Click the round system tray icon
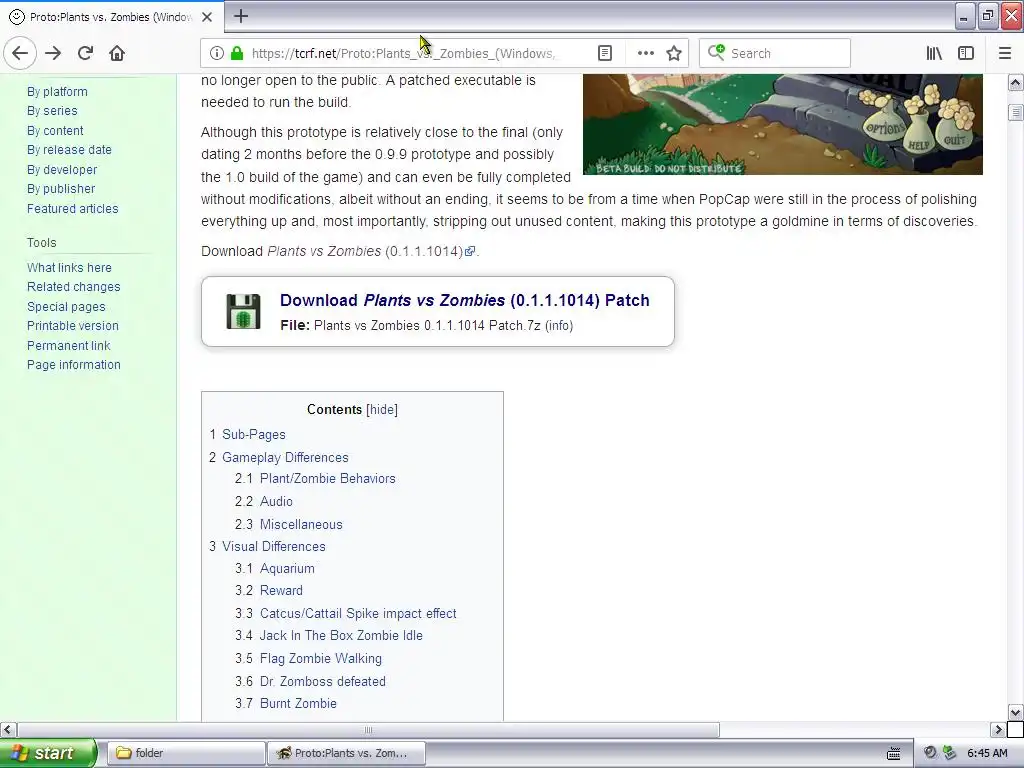The image size is (1024, 768). pos(931,753)
